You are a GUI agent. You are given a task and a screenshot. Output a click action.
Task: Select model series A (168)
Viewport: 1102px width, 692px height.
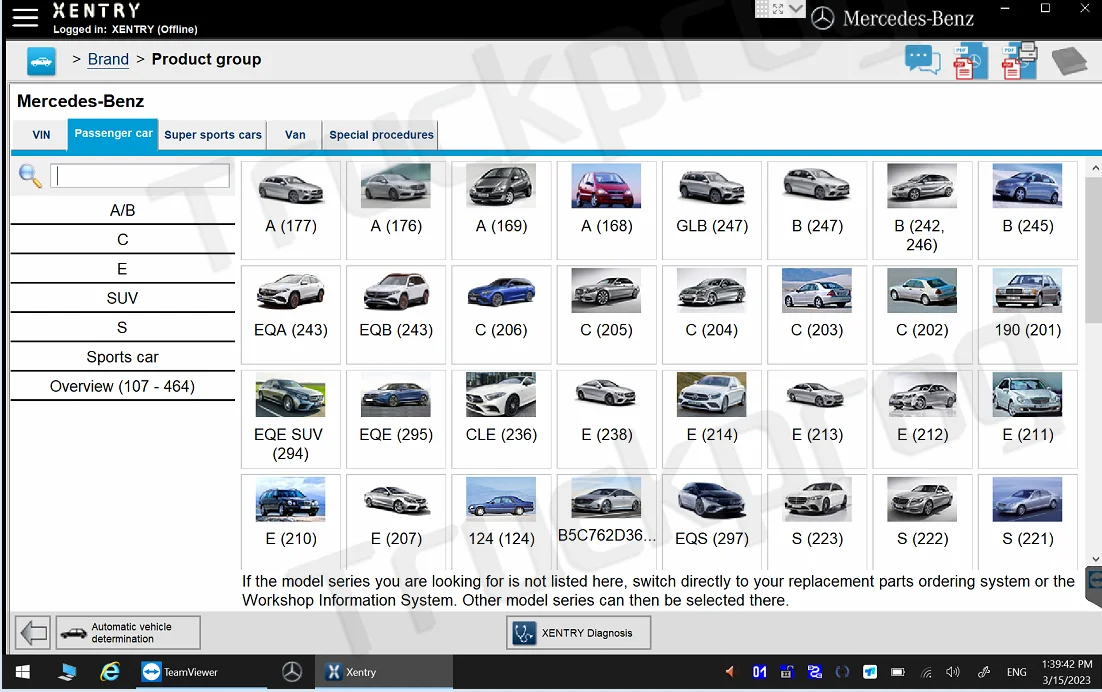click(x=607, y=210)
